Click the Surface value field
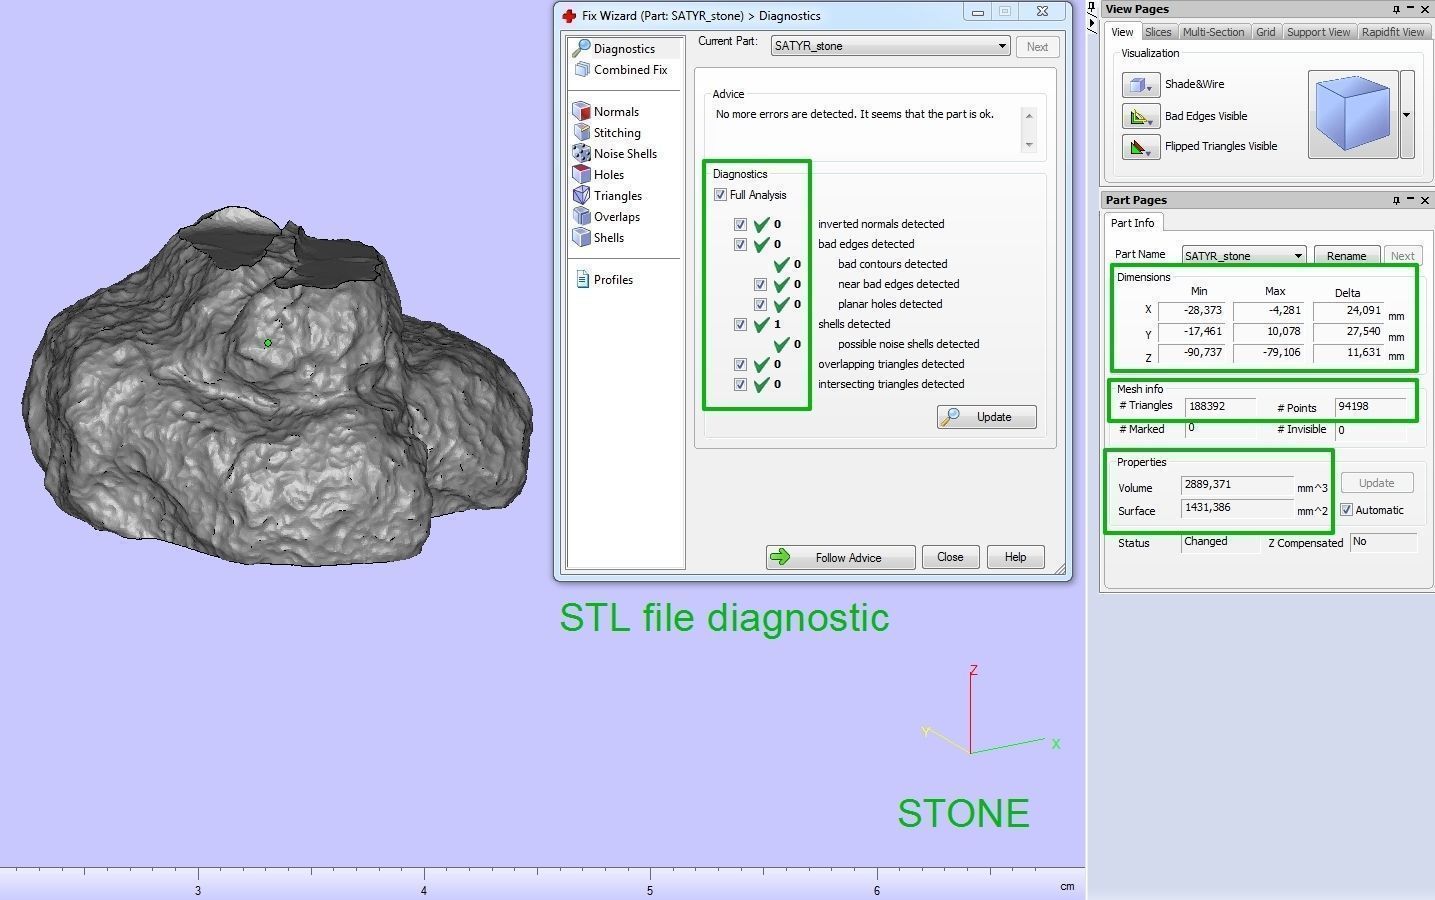Viewport: 1435px width, 900px height. coord(1237,508)
